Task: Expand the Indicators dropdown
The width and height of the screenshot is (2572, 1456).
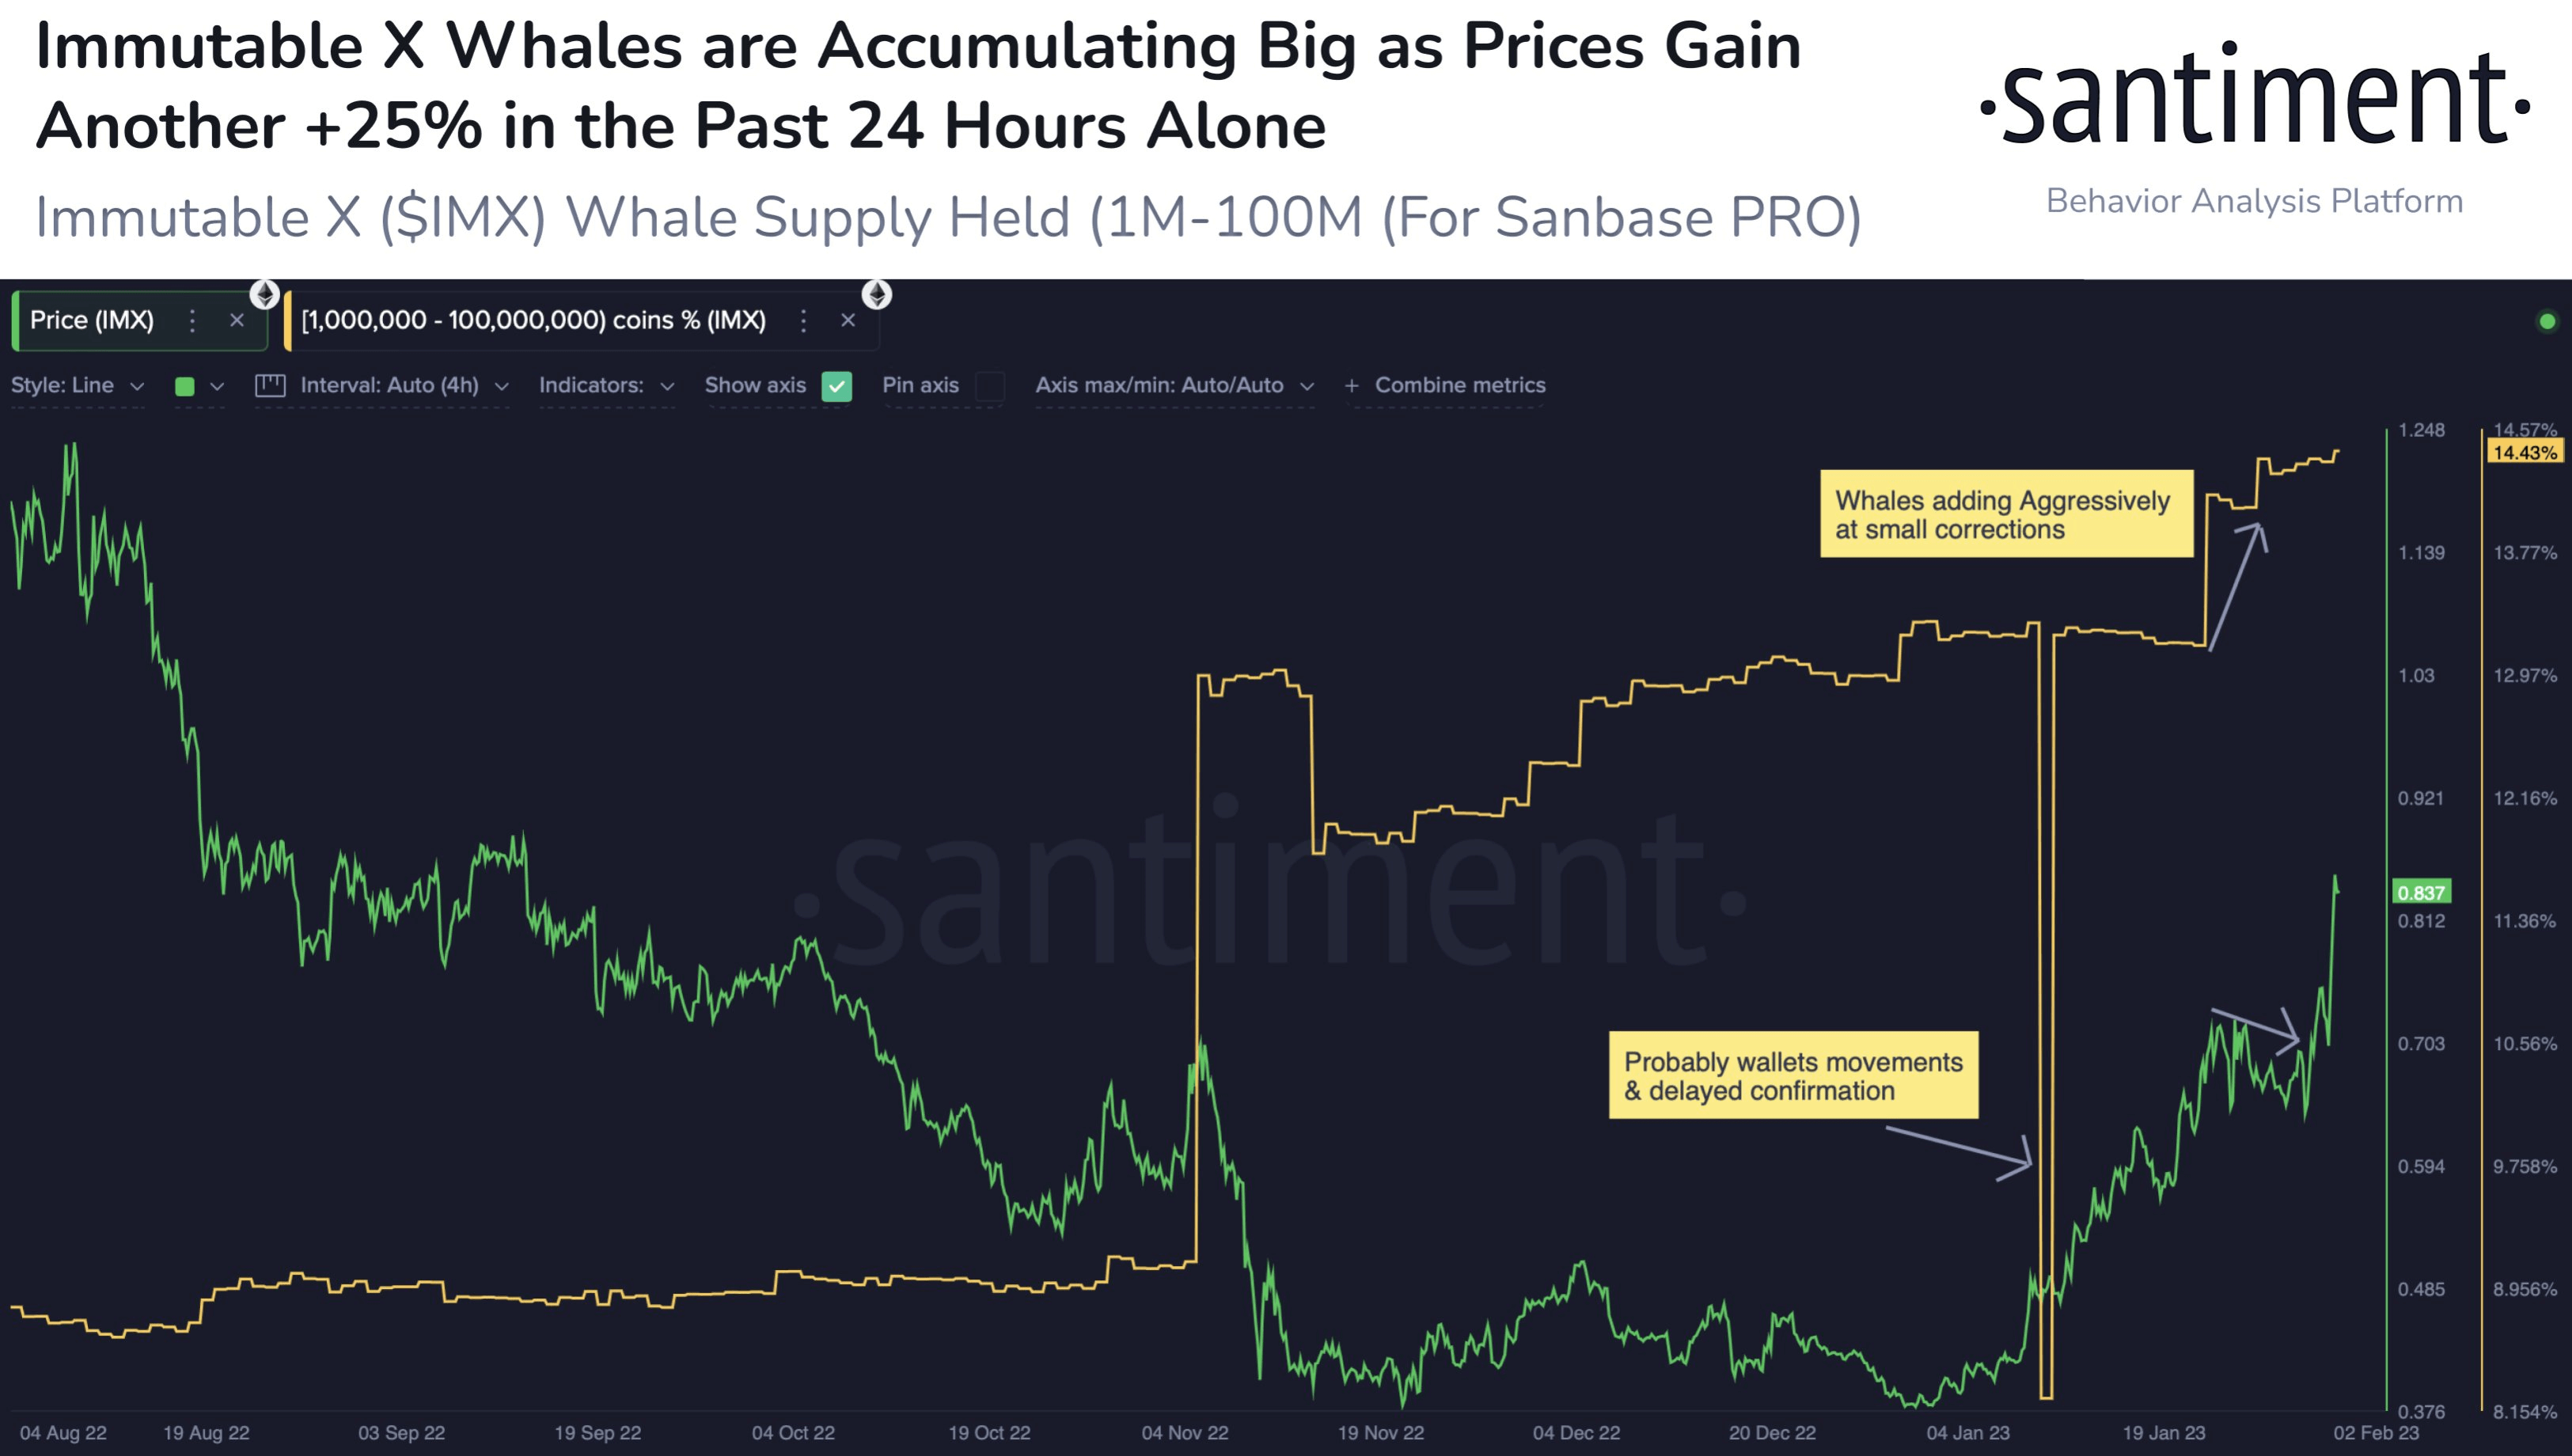Action: 607,385
